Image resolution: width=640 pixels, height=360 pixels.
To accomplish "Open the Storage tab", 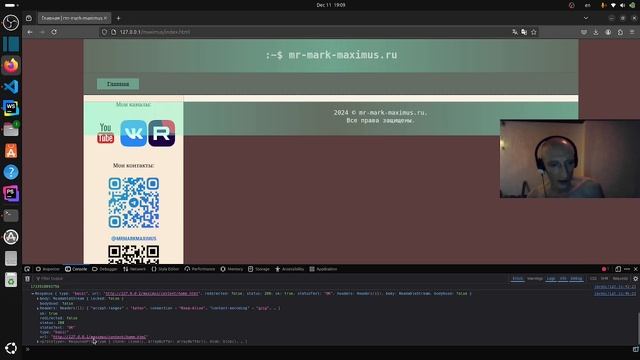I will coord(259,269).
